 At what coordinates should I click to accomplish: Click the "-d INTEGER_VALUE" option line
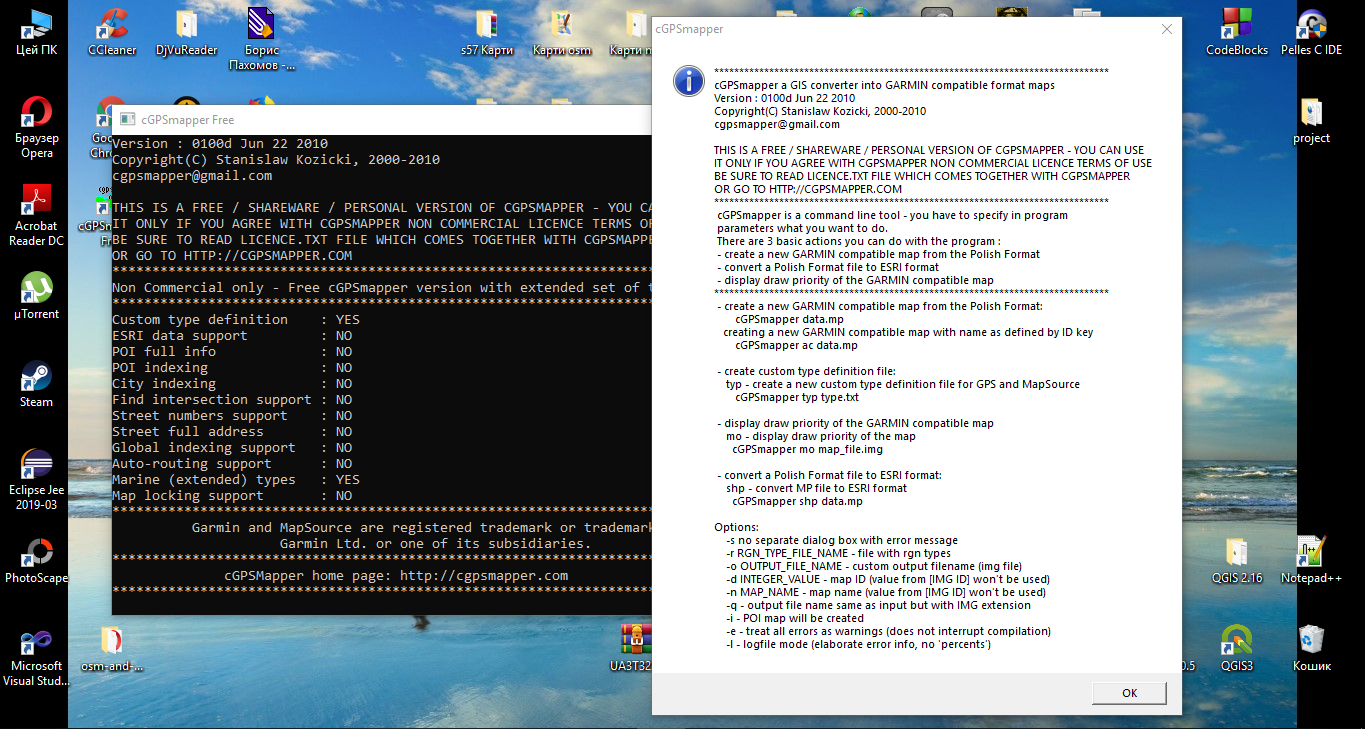[888, 579]
